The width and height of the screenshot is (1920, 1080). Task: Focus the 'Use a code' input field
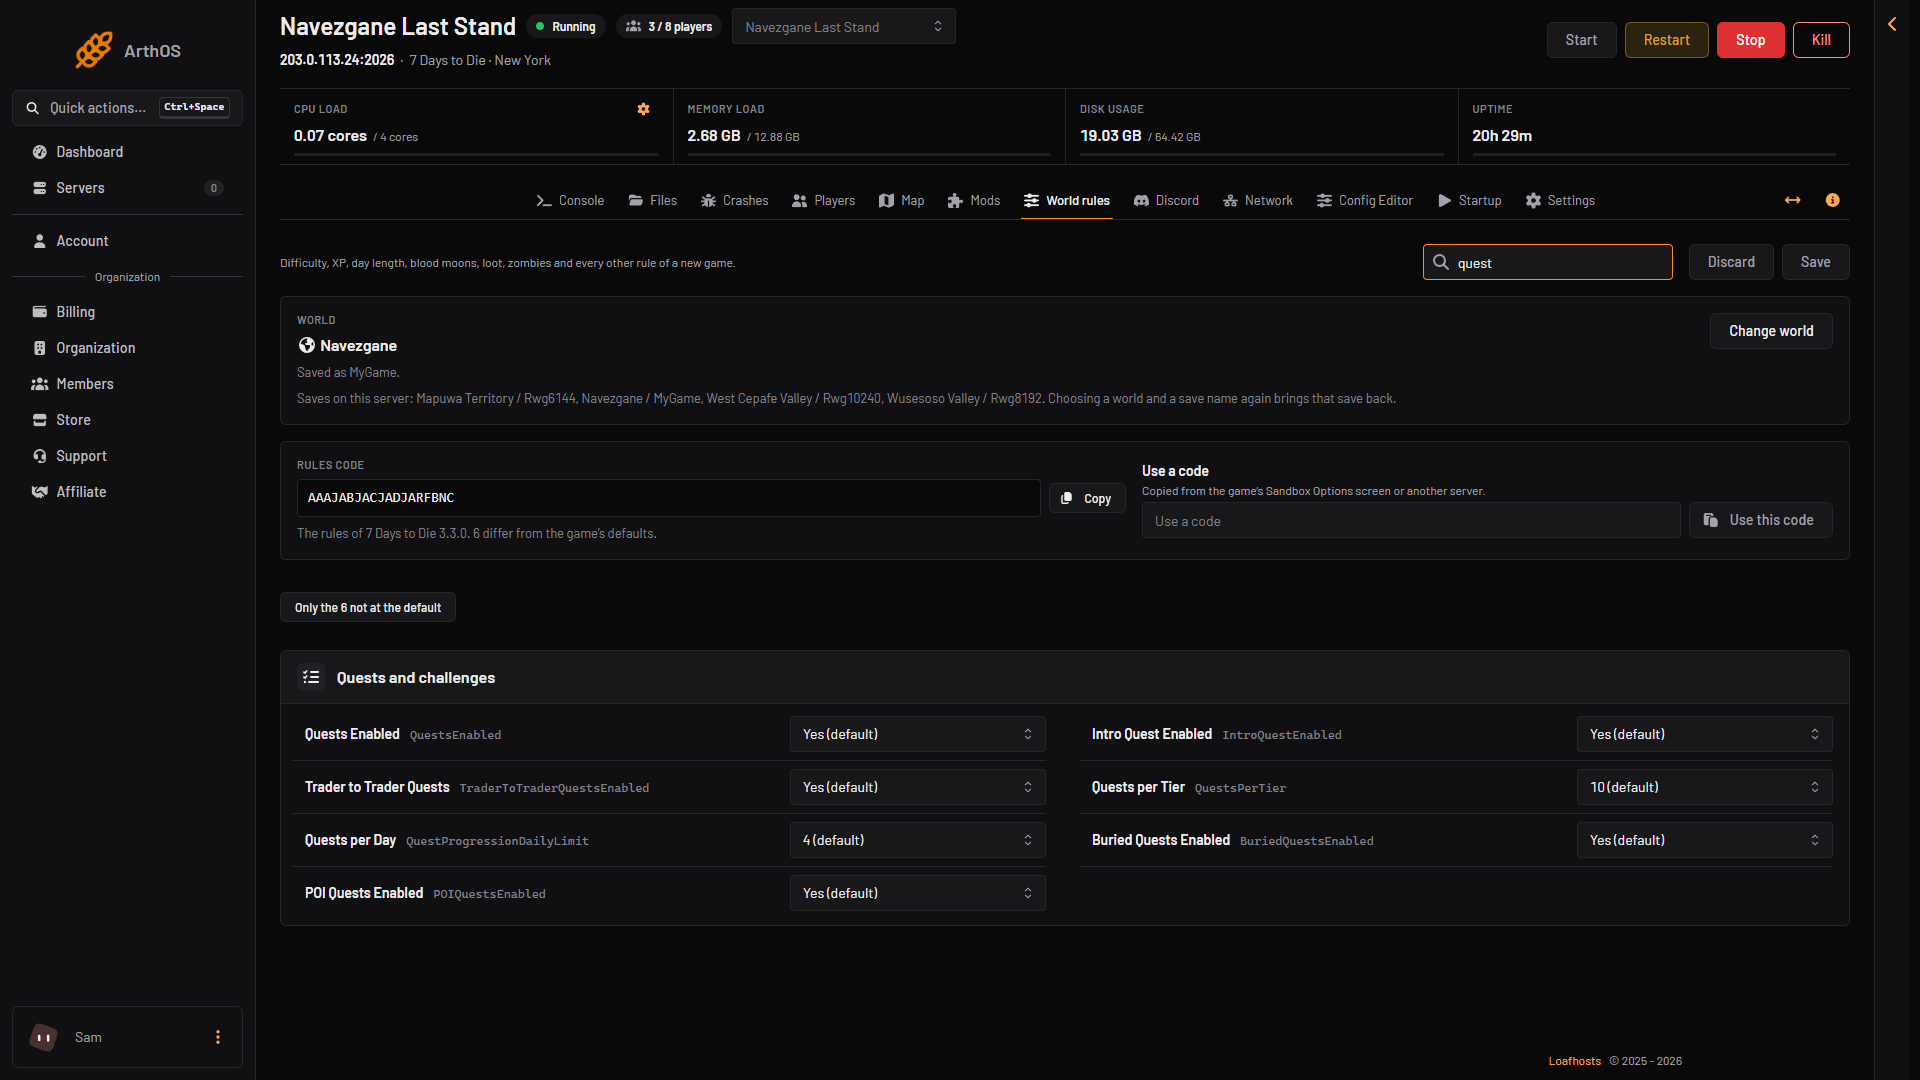pos(1411,520)
